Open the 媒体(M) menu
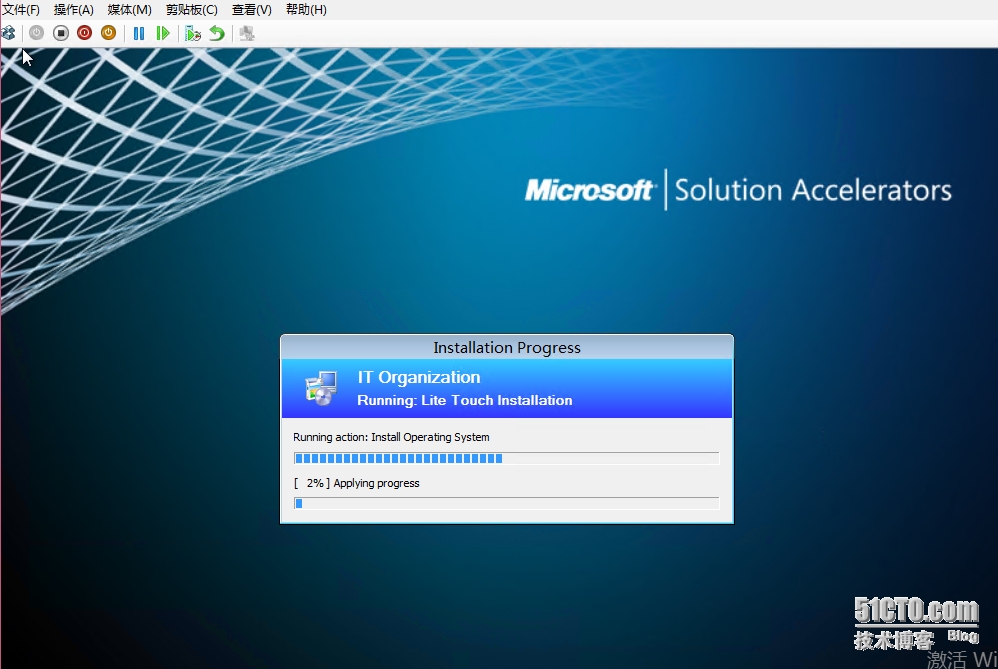Screen dimensions: 998x669 130,10
